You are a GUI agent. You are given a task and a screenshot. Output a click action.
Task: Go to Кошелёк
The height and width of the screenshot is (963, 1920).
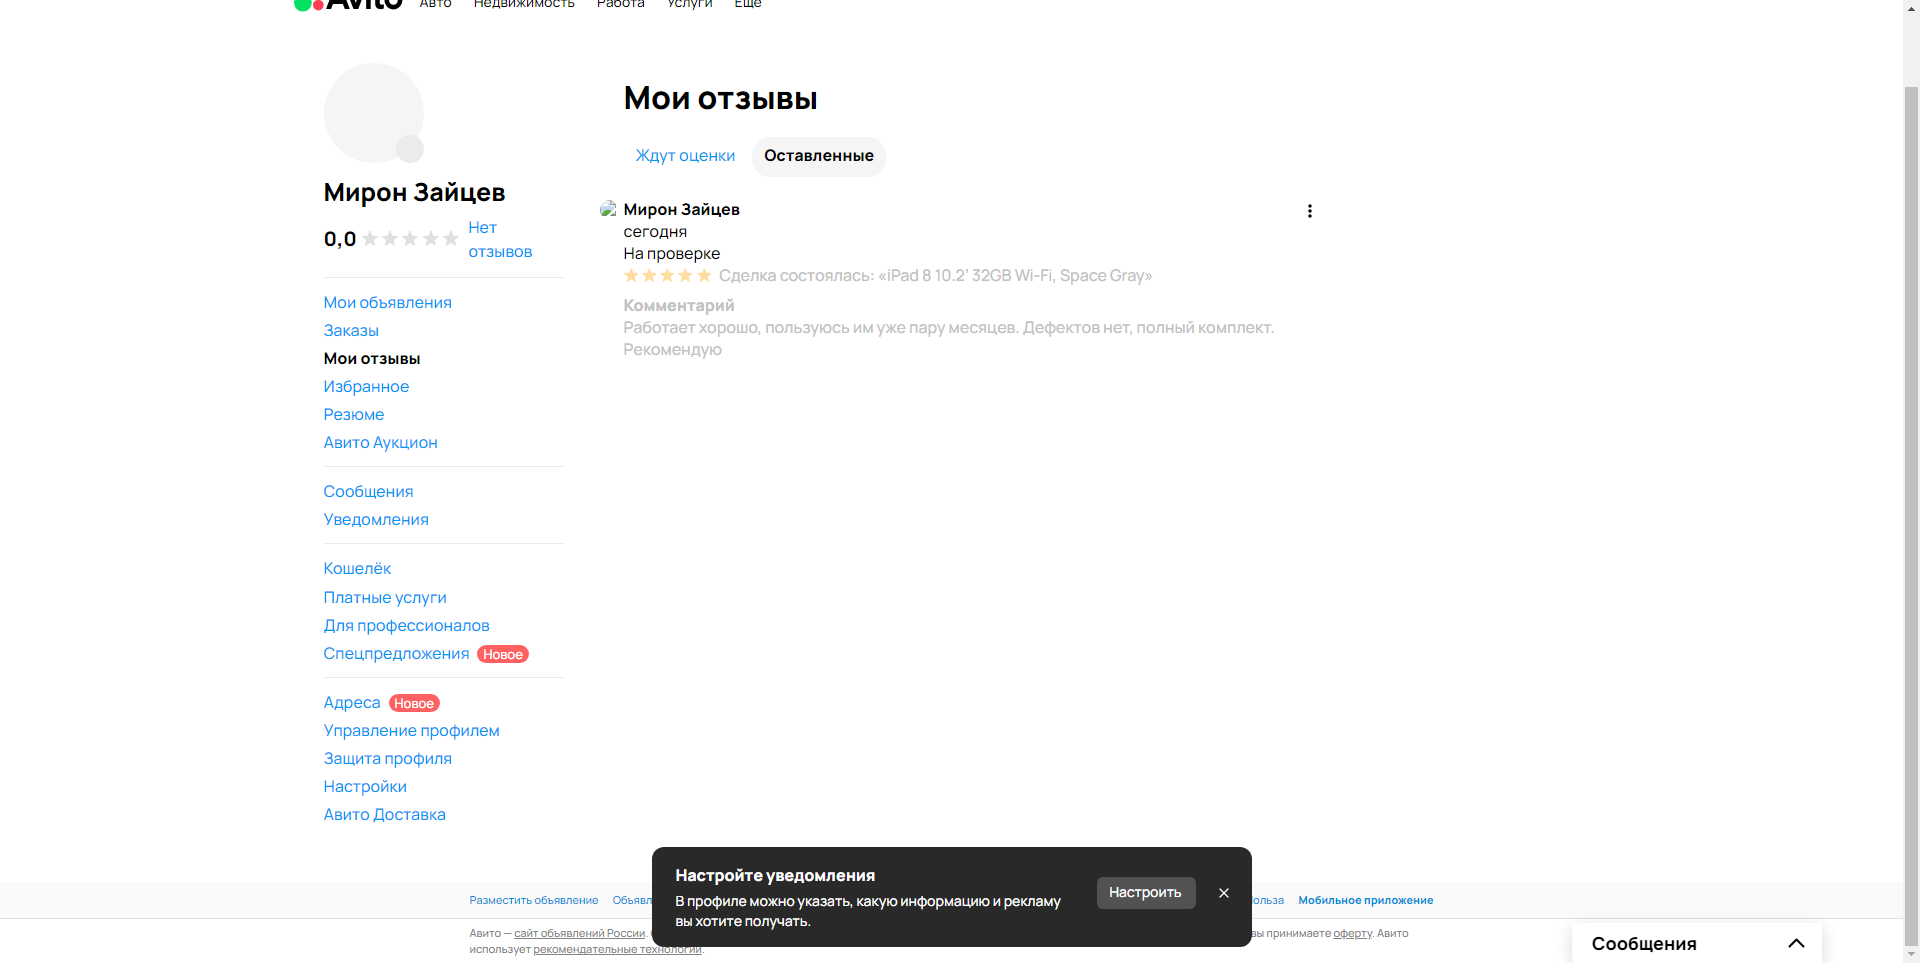coord(357,569)
